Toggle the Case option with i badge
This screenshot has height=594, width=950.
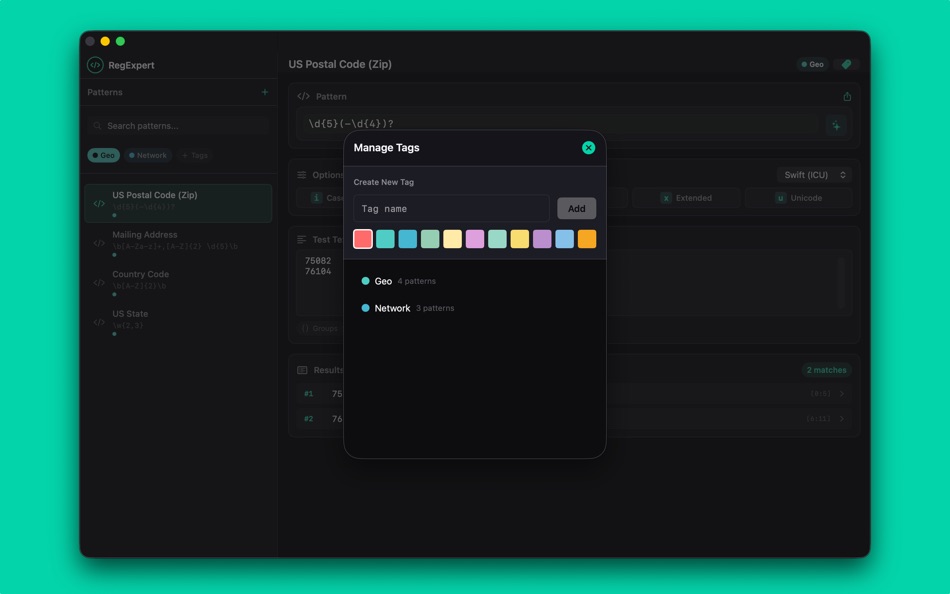(x=321, y=198)
